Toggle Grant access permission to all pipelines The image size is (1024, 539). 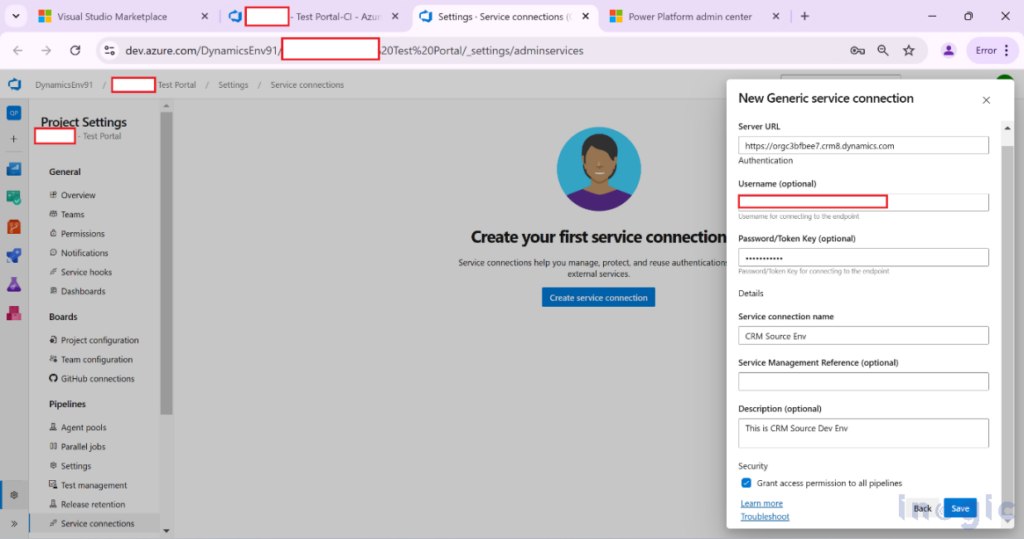point(746,483)
